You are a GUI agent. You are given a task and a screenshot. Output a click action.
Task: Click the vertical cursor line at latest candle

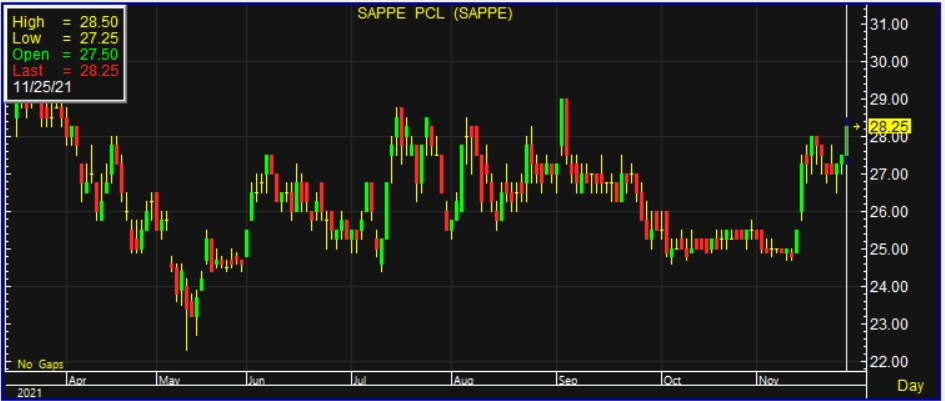coord(847,187)
